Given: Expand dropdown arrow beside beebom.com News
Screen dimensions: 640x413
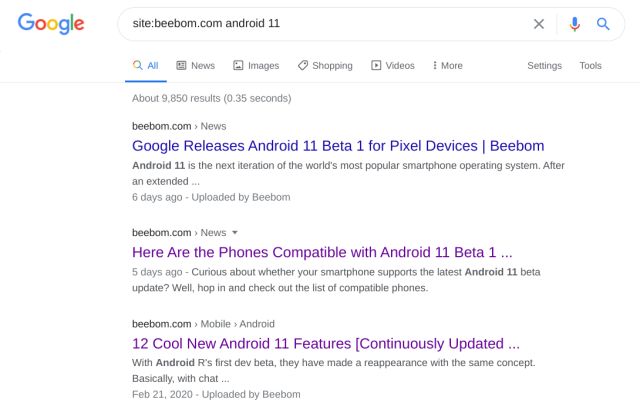Looking at the screenshot, I should click(x=235, y=233).
